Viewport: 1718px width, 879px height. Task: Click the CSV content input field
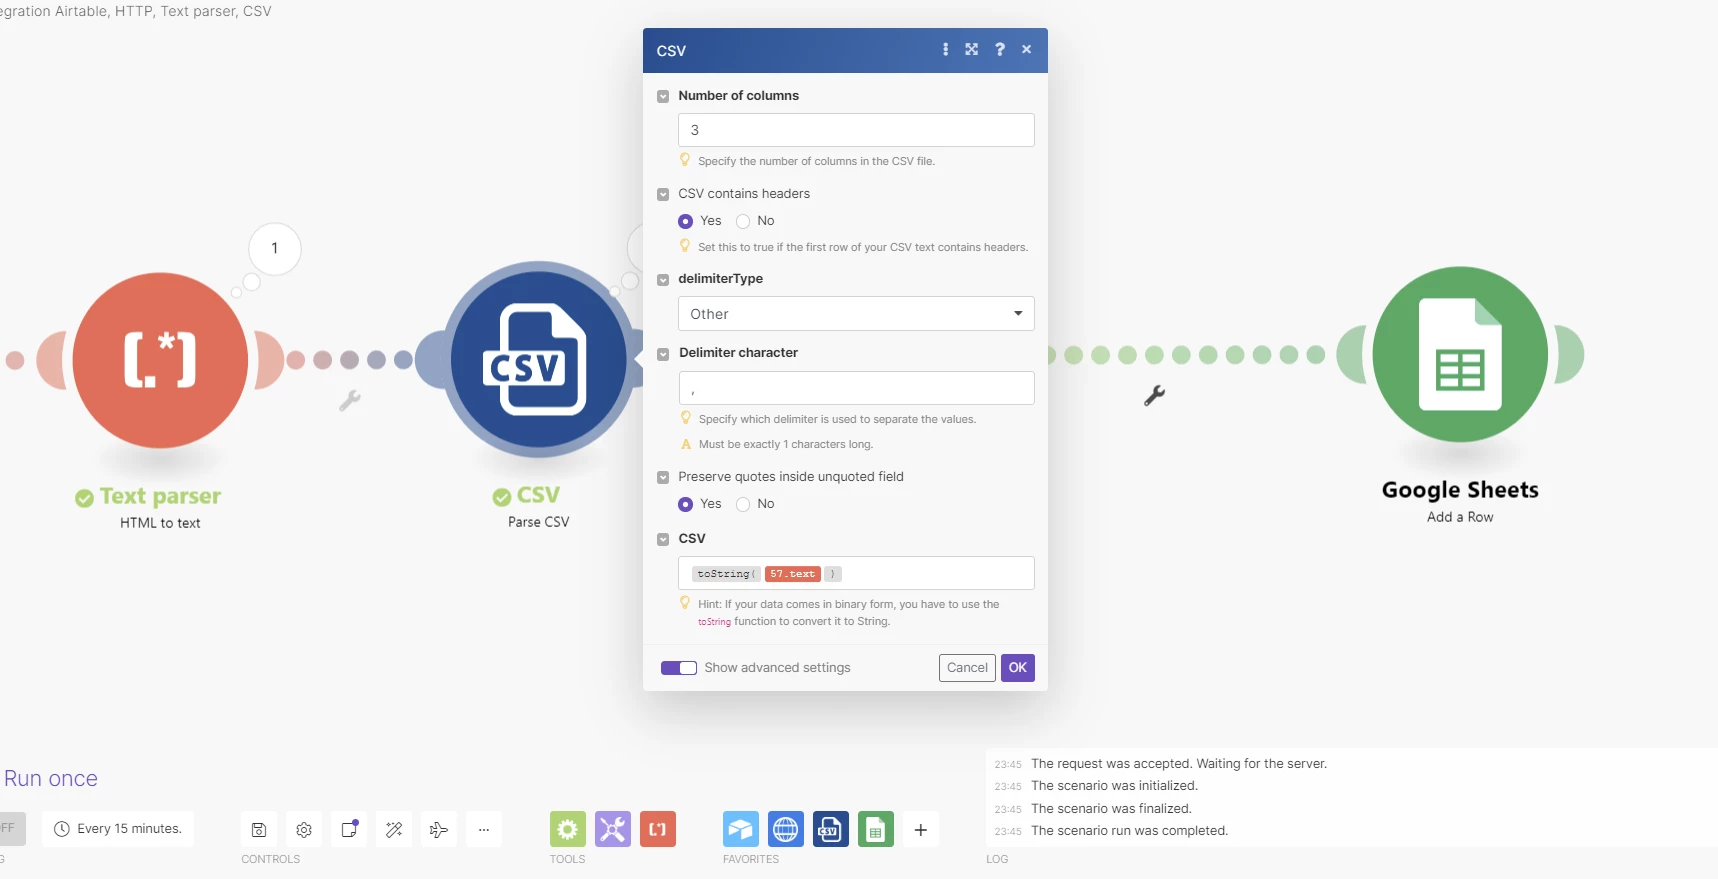(x=856, y=573)
